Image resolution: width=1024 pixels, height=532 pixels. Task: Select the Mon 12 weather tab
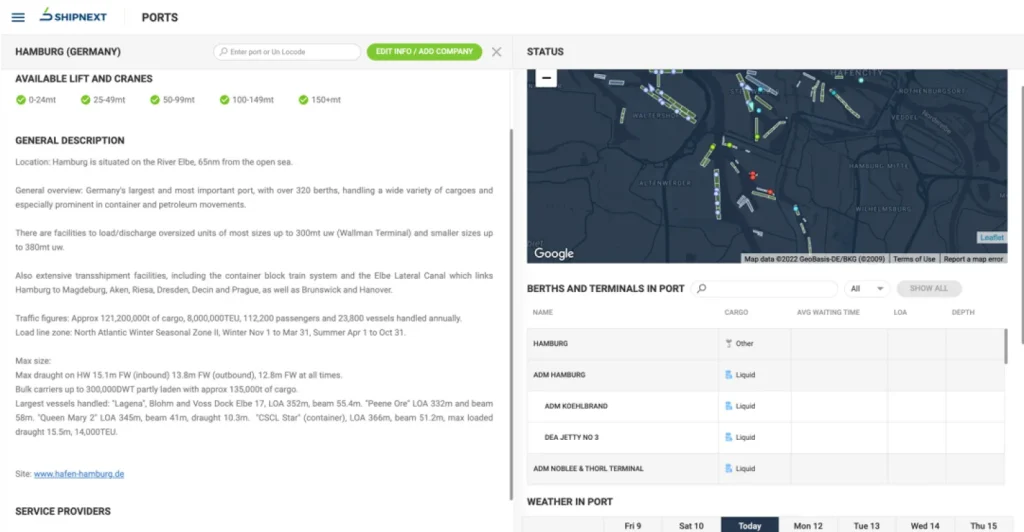807,525
